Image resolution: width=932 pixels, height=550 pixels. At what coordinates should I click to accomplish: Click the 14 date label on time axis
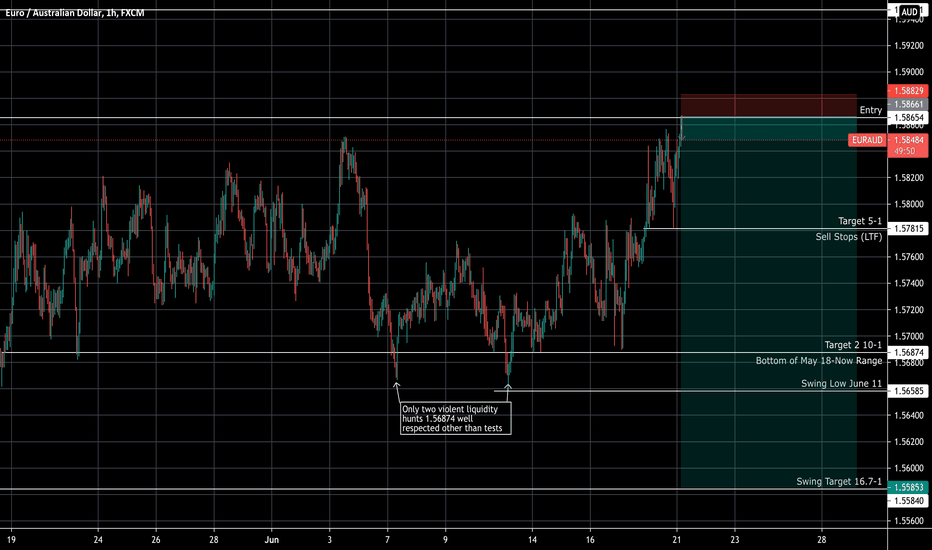pos(532,540)
